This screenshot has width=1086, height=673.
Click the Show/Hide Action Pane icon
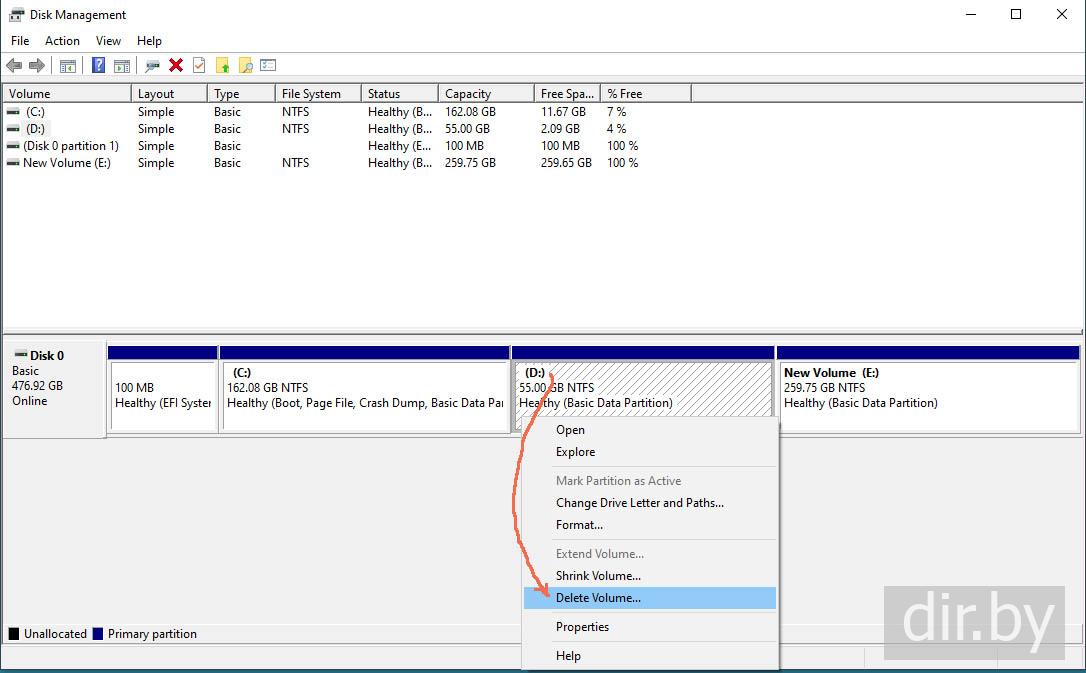pos(121,66)
